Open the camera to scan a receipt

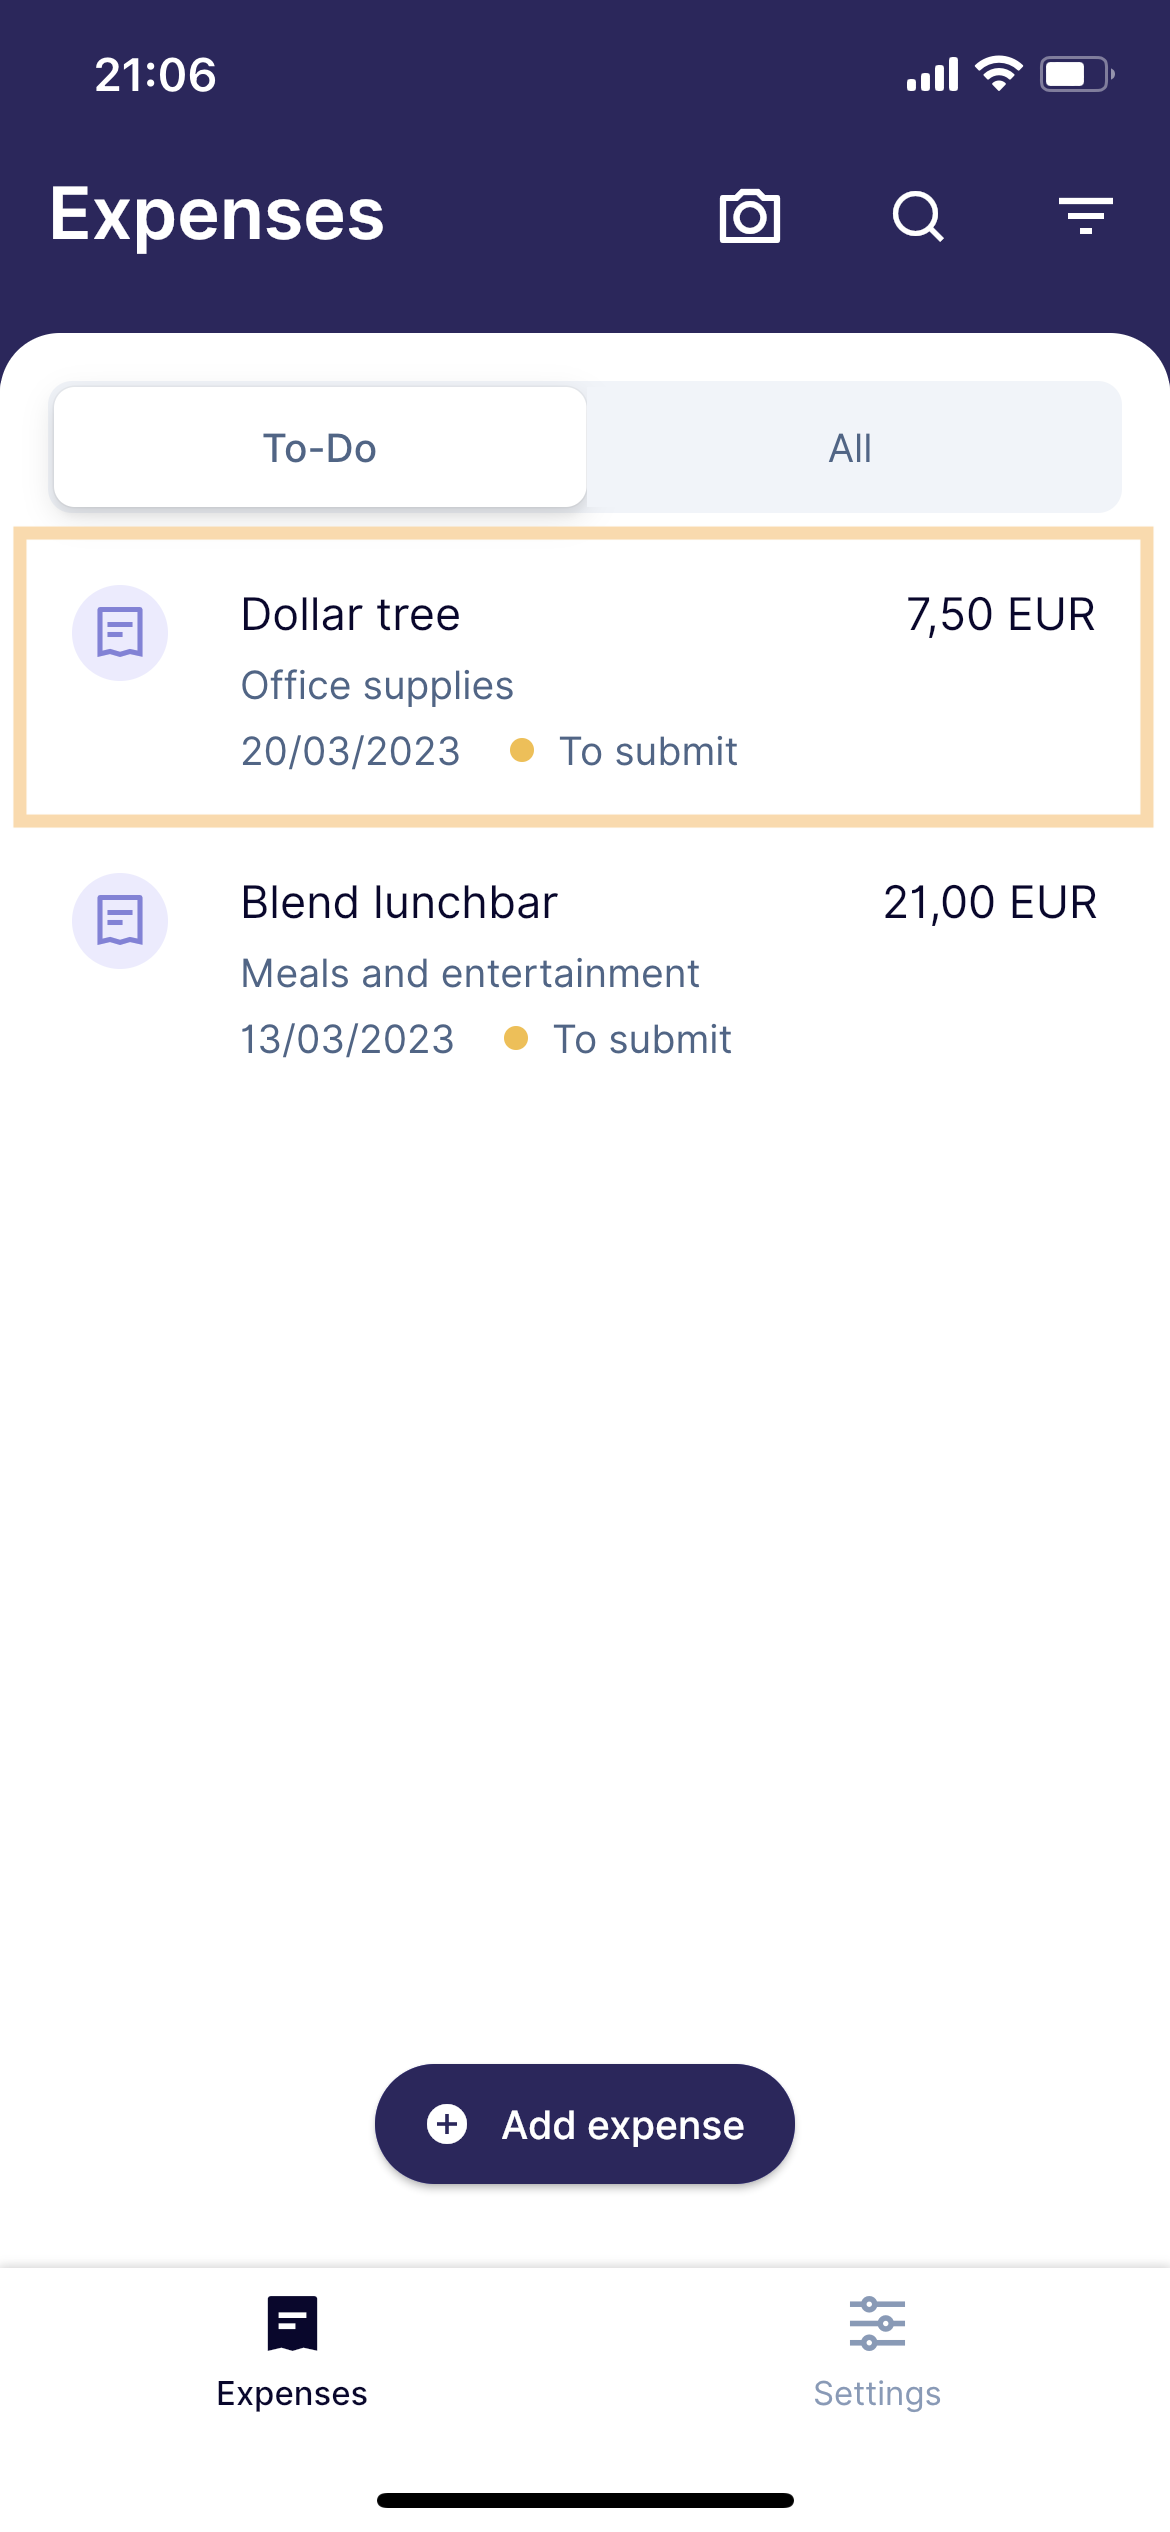tap(749, 215)
